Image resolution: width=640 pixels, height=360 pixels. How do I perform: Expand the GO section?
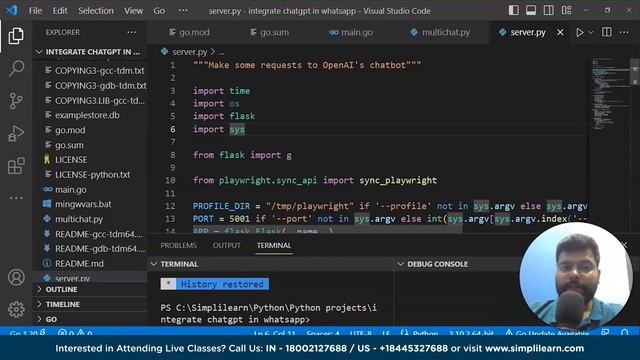coord(90,319)
